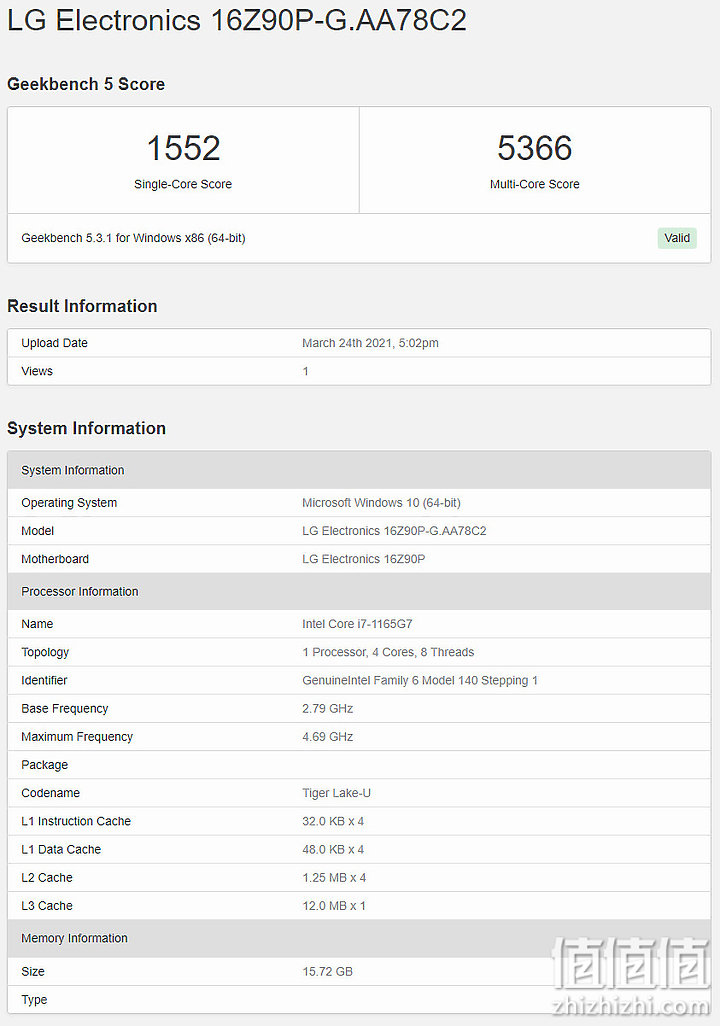Click the Memory Information table header
Image resolution: width=720 pixels, height=1026 pixels.
pyautogui.click(x=359, y=938)
